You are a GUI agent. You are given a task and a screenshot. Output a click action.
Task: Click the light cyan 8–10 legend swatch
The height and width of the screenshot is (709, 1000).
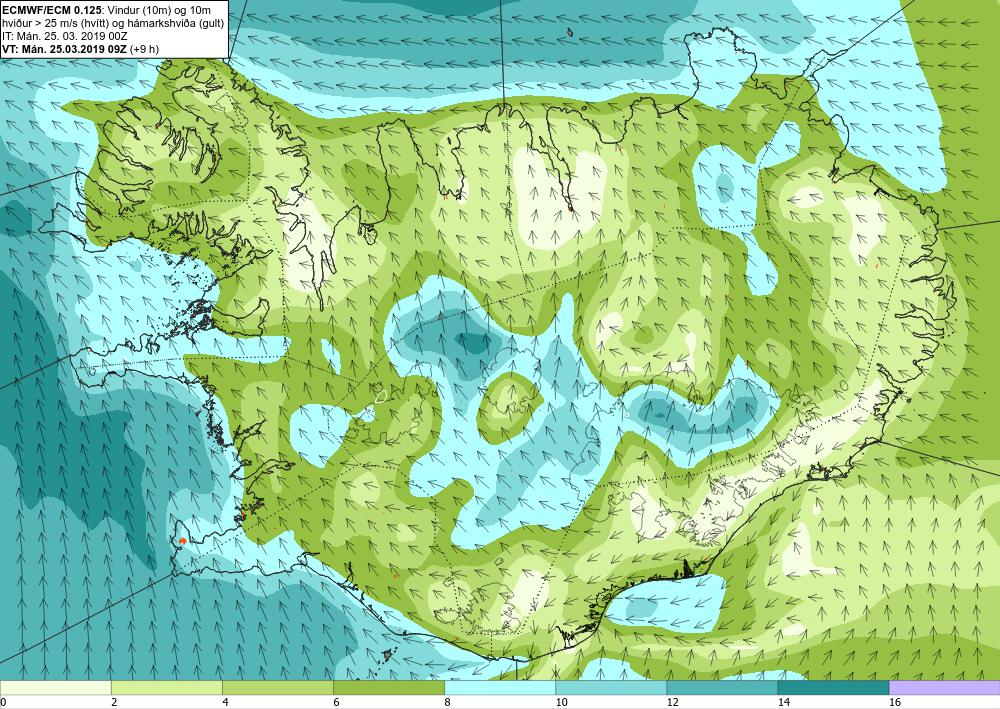(500, 687)
